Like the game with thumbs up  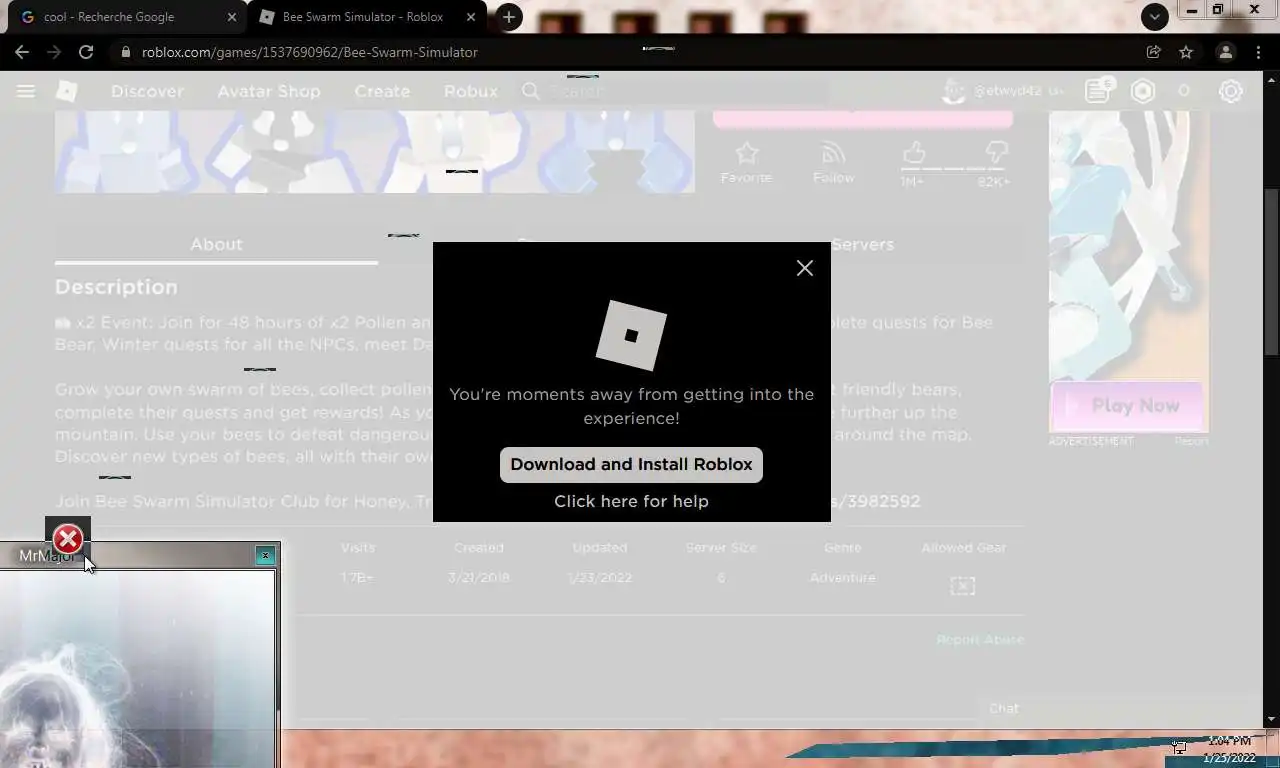pyautogui.click(x=913, y=153)
